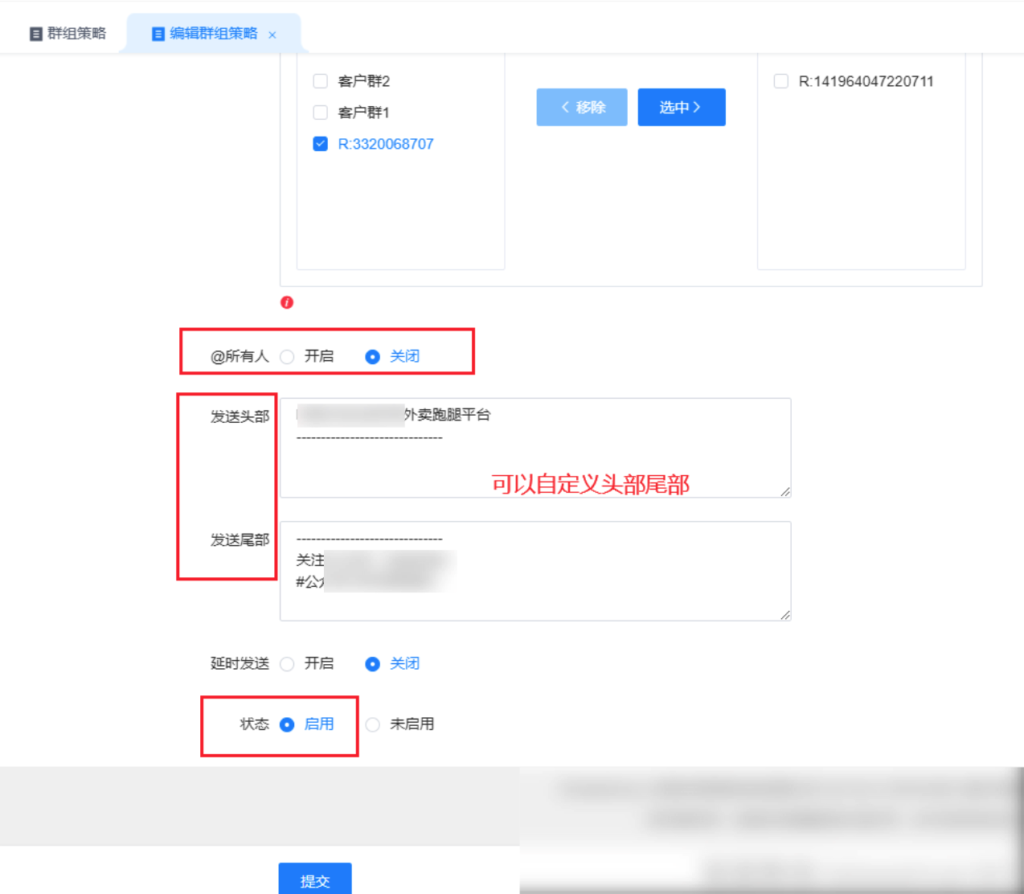Check the 客户群1 checkbox
Viewport: 1024px width, 894px height.
click(320, 112)
